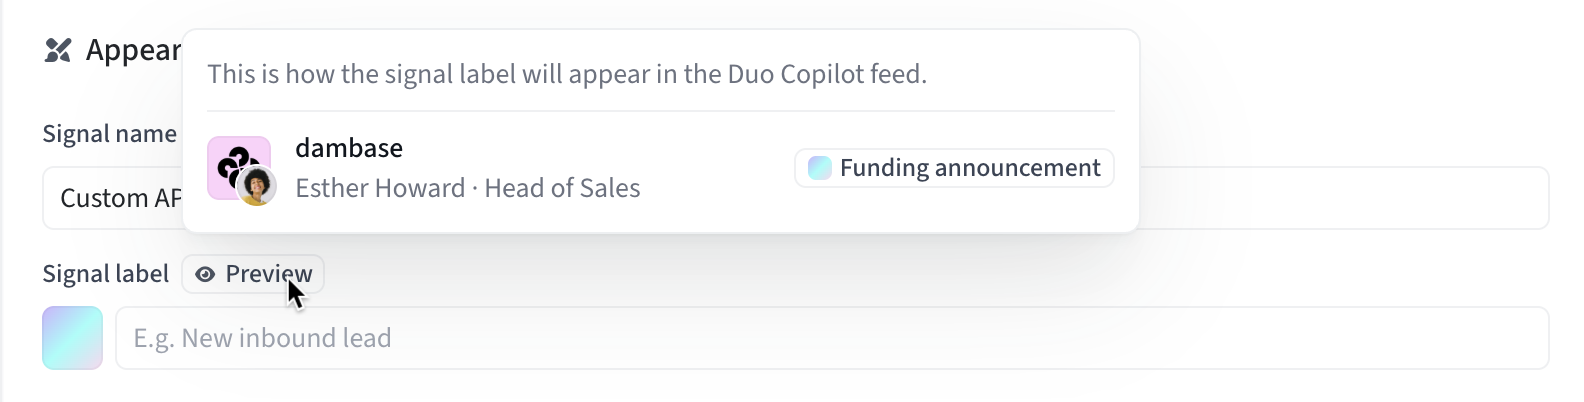
Task: Click the Appearance section heading icon
Action: point(58,50)
